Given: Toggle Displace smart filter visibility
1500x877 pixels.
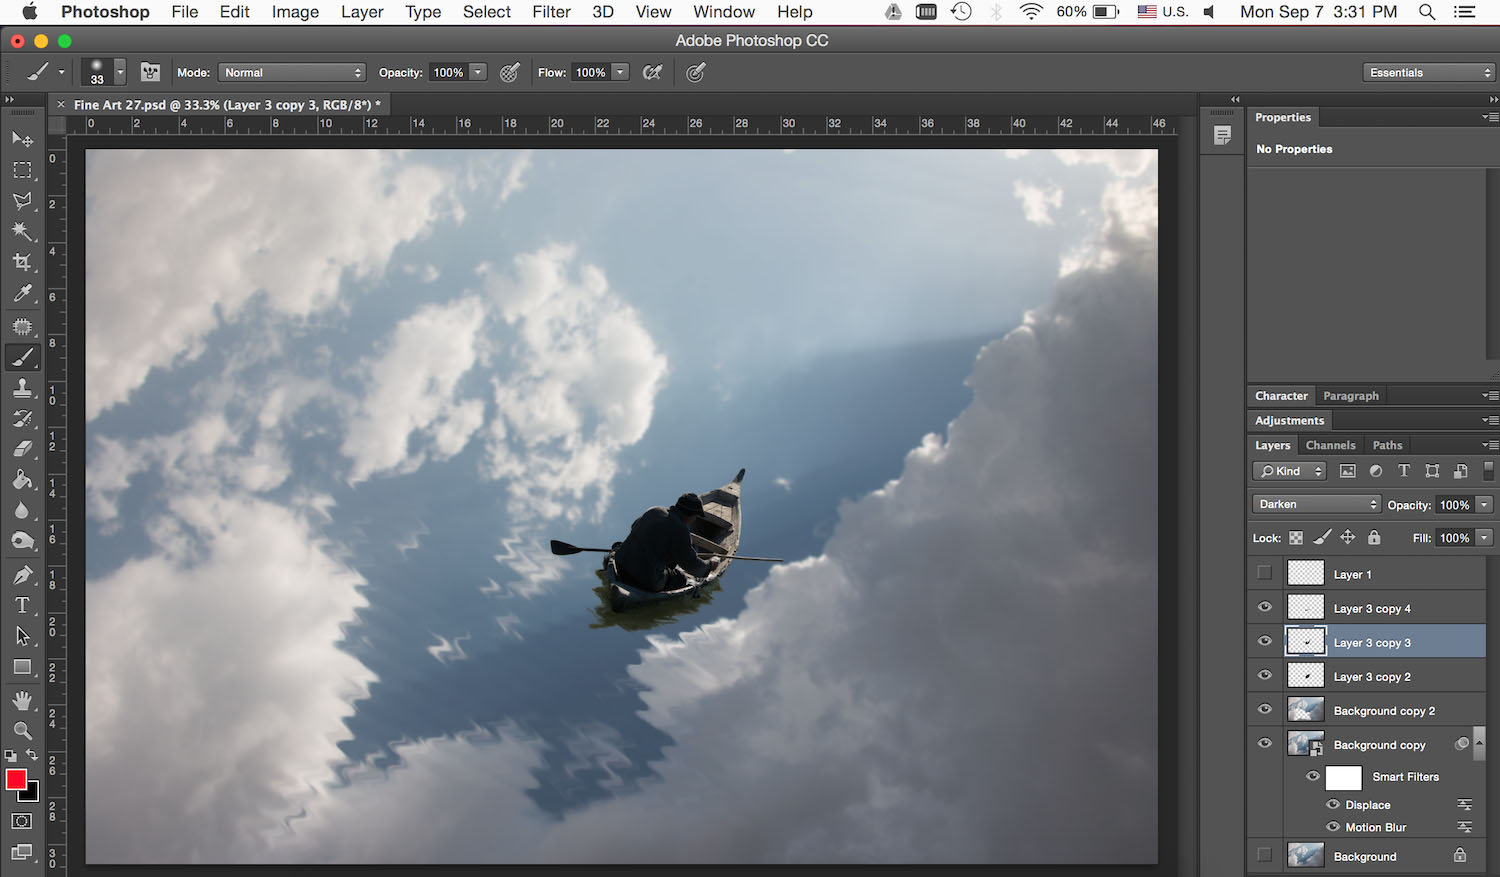Looking at the screenshot, I should click(1333, 804).
